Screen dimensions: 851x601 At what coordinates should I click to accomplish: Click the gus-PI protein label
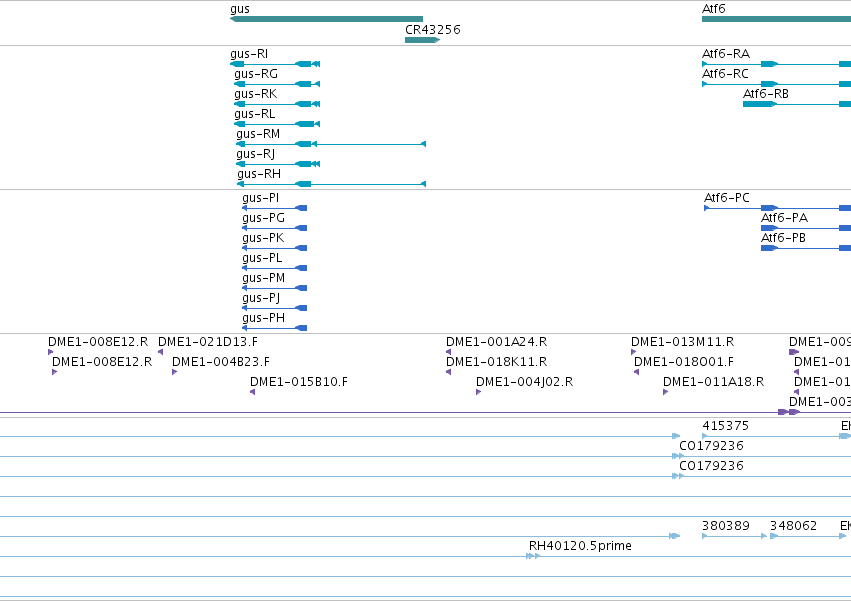[x=261, y=198]
